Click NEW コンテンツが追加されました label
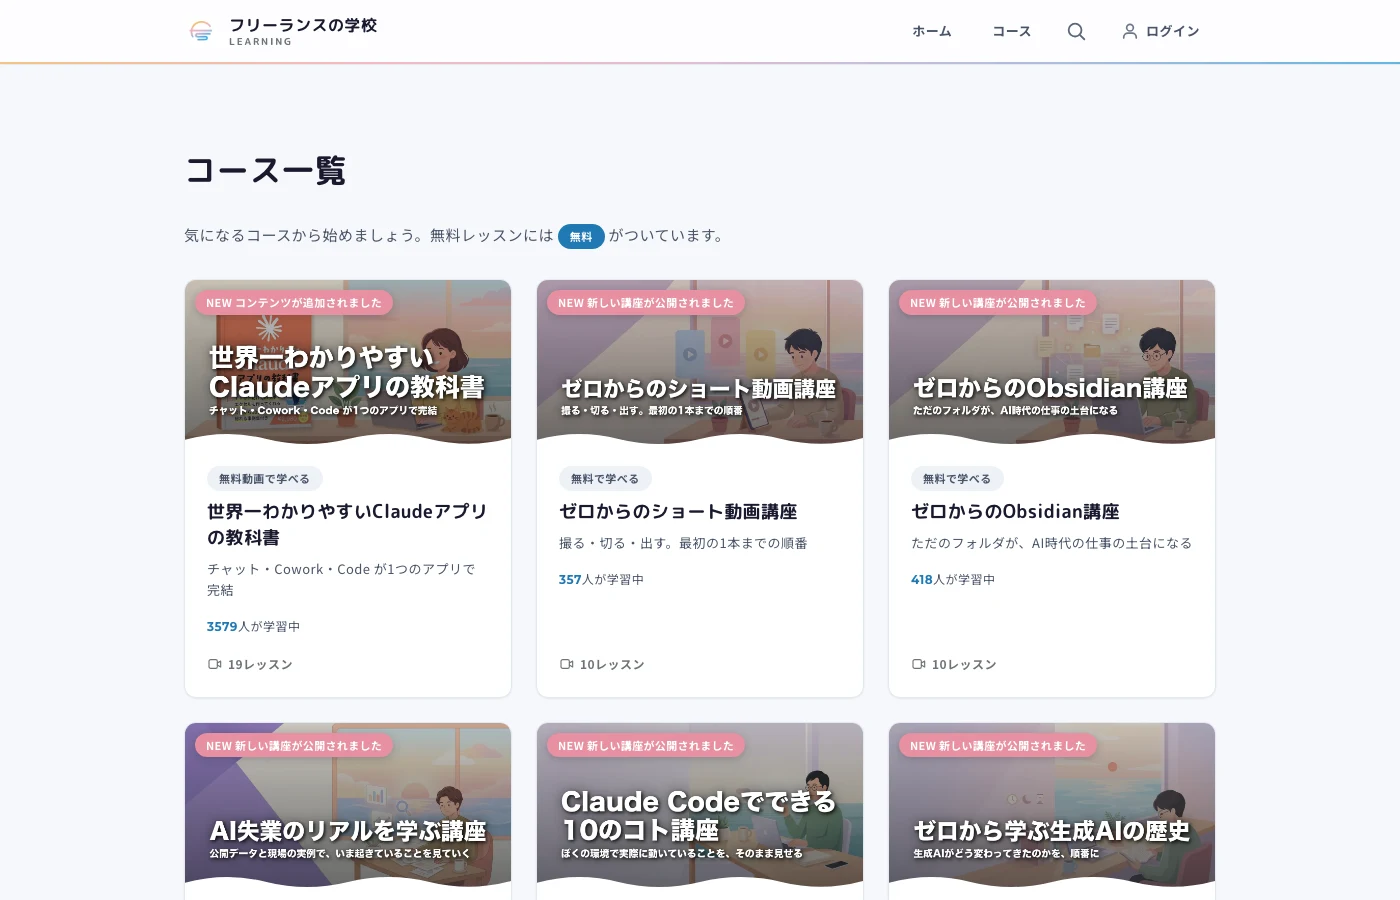Image resolution: width=1400 pixels, height=900 pixels. pos(294,303)
